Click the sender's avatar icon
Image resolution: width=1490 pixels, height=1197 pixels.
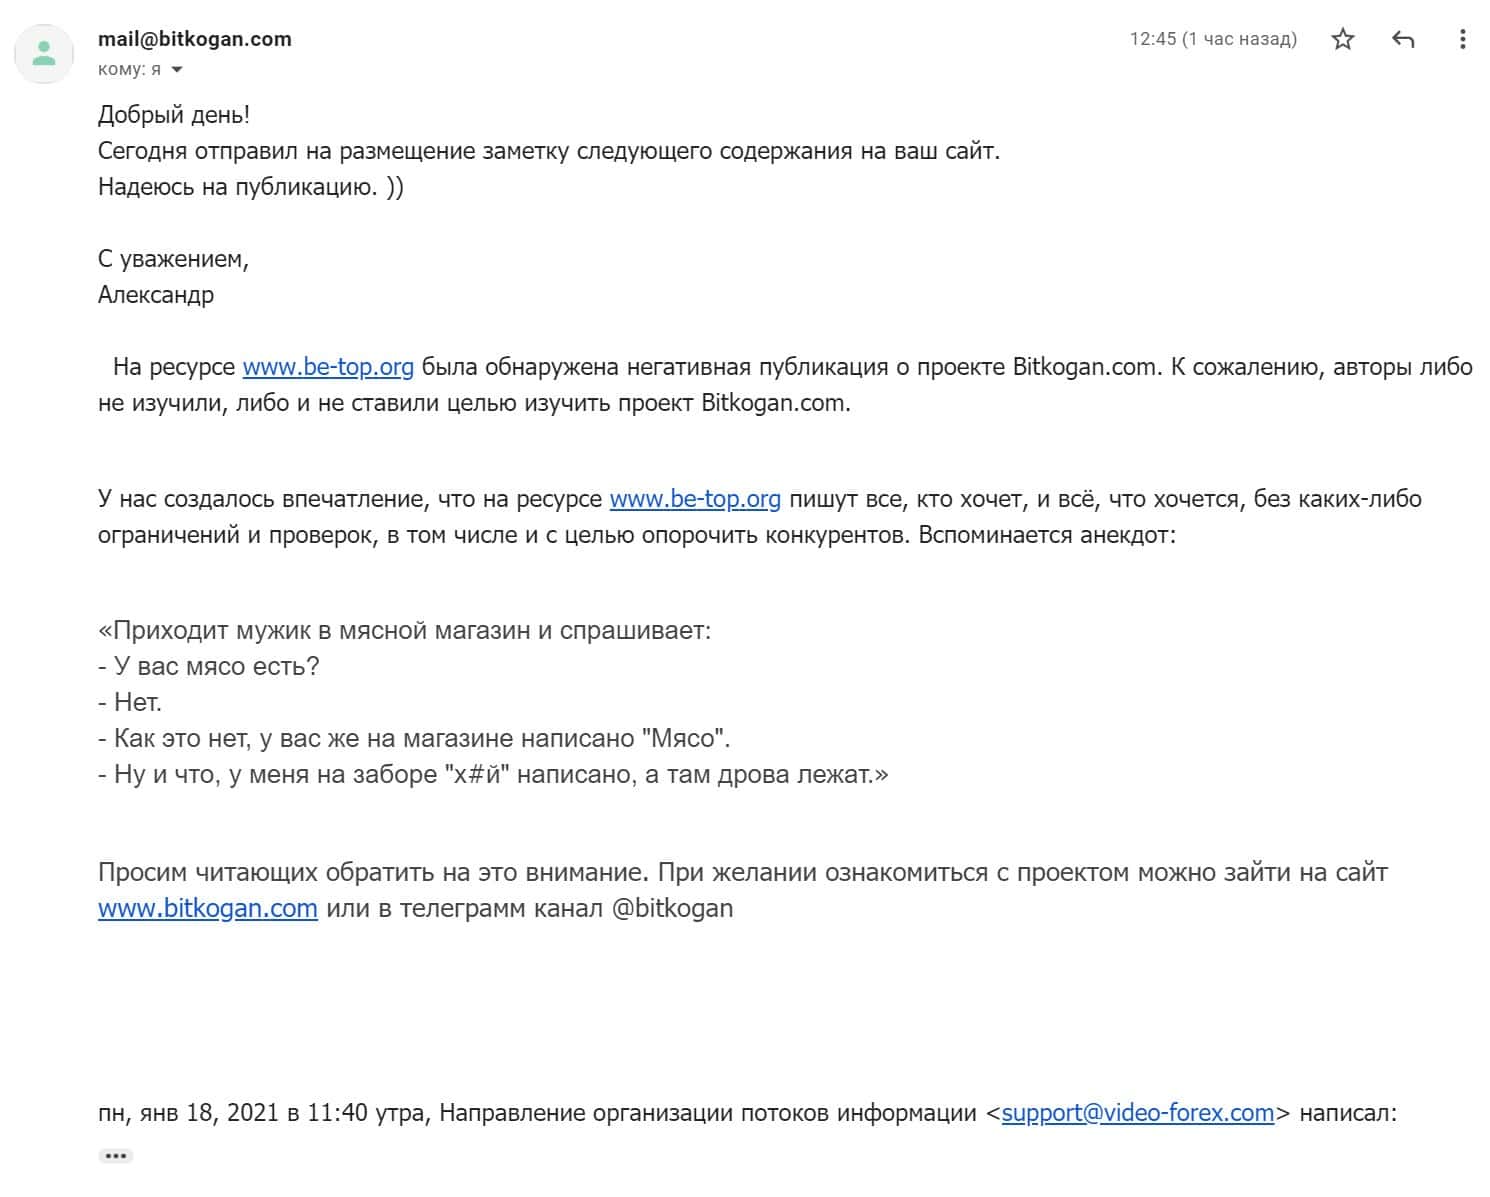[44, 53]
